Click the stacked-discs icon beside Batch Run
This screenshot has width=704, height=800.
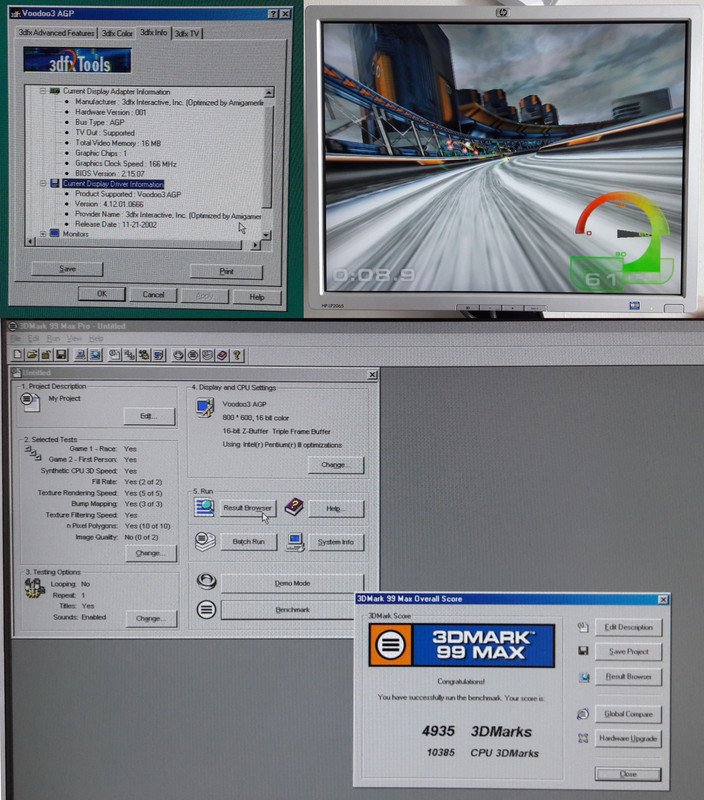(x=205, y=541)
